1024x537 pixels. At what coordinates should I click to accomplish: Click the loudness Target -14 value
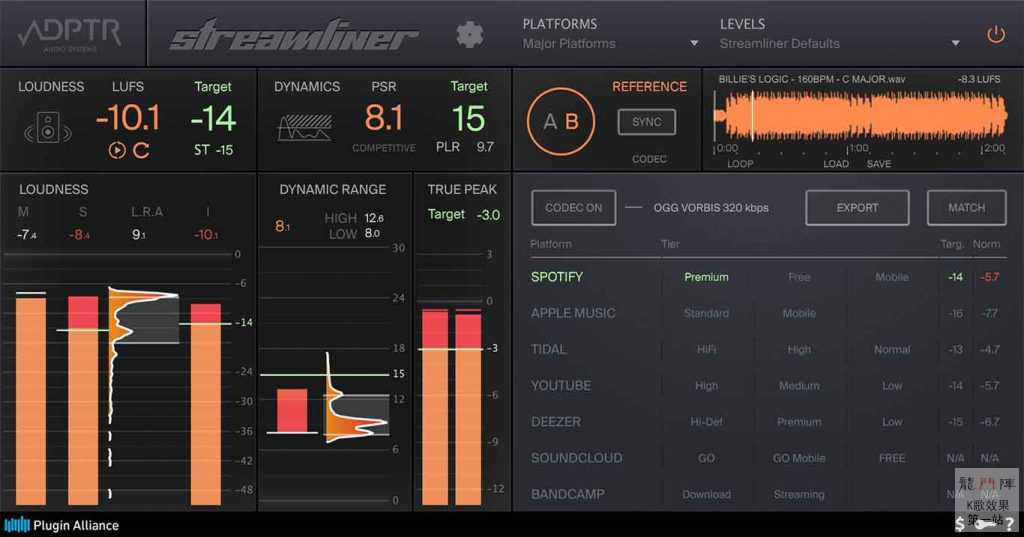click(x=213, y=119)
